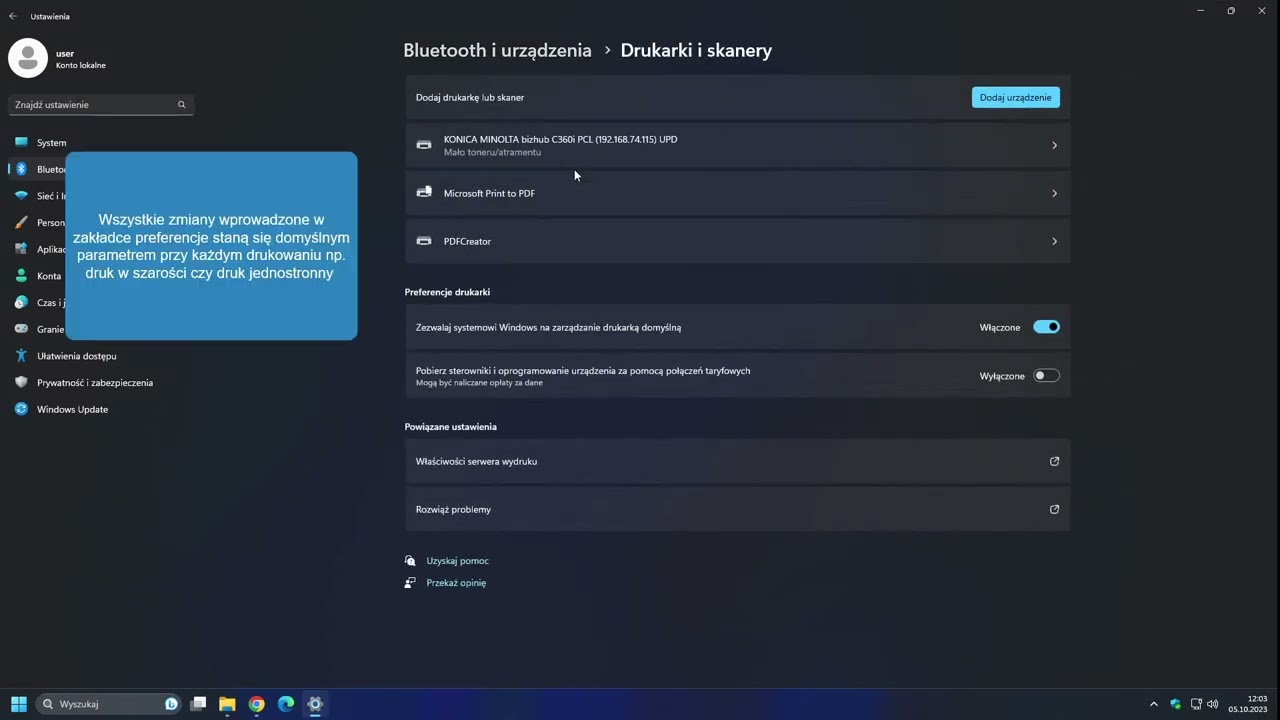Click the Windows Update sync icon
The height and width of the screenshot is (720, 1280).
21,409
